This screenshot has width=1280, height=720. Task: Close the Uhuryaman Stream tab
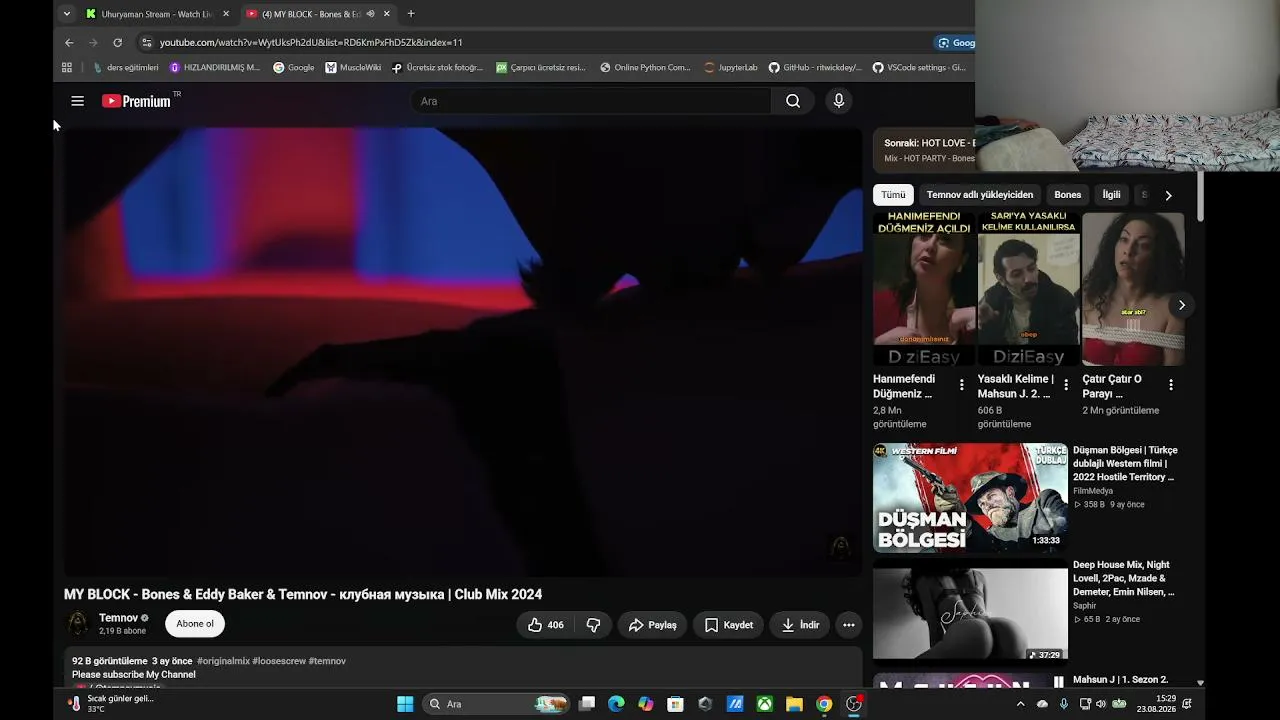226,14
